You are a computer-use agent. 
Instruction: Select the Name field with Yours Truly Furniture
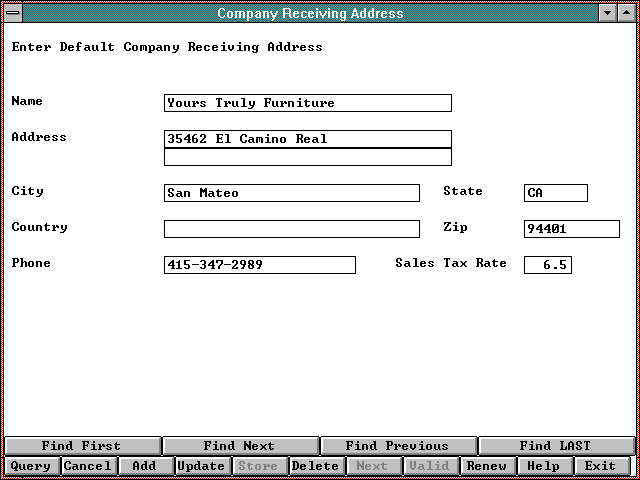[x=307, y=103]
